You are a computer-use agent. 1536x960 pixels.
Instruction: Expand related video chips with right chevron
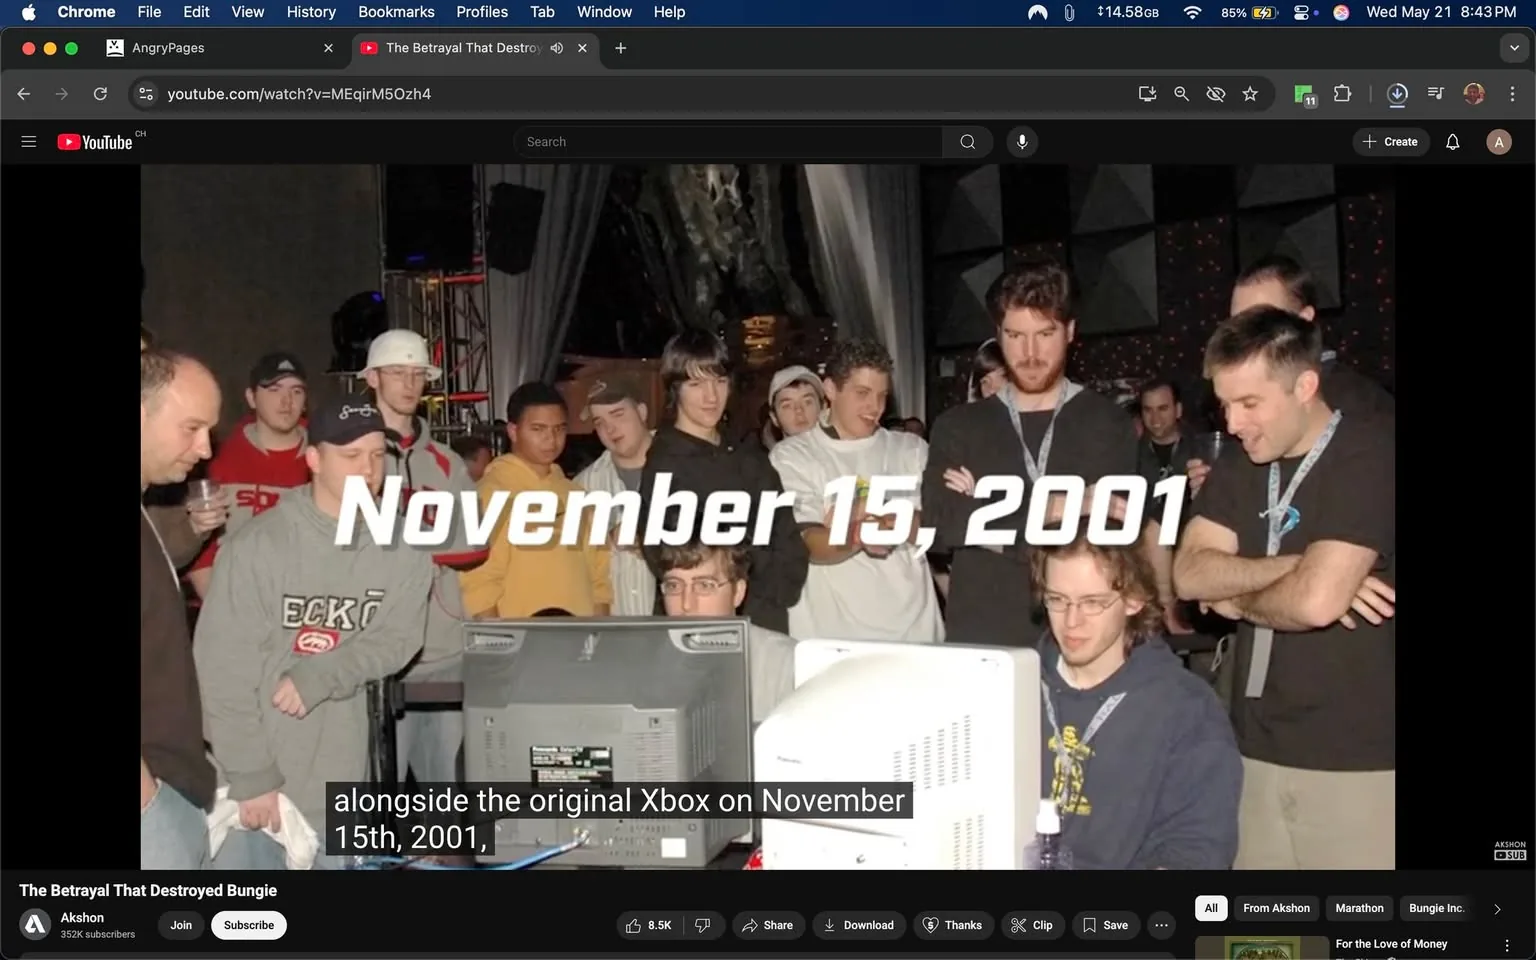1496,908
